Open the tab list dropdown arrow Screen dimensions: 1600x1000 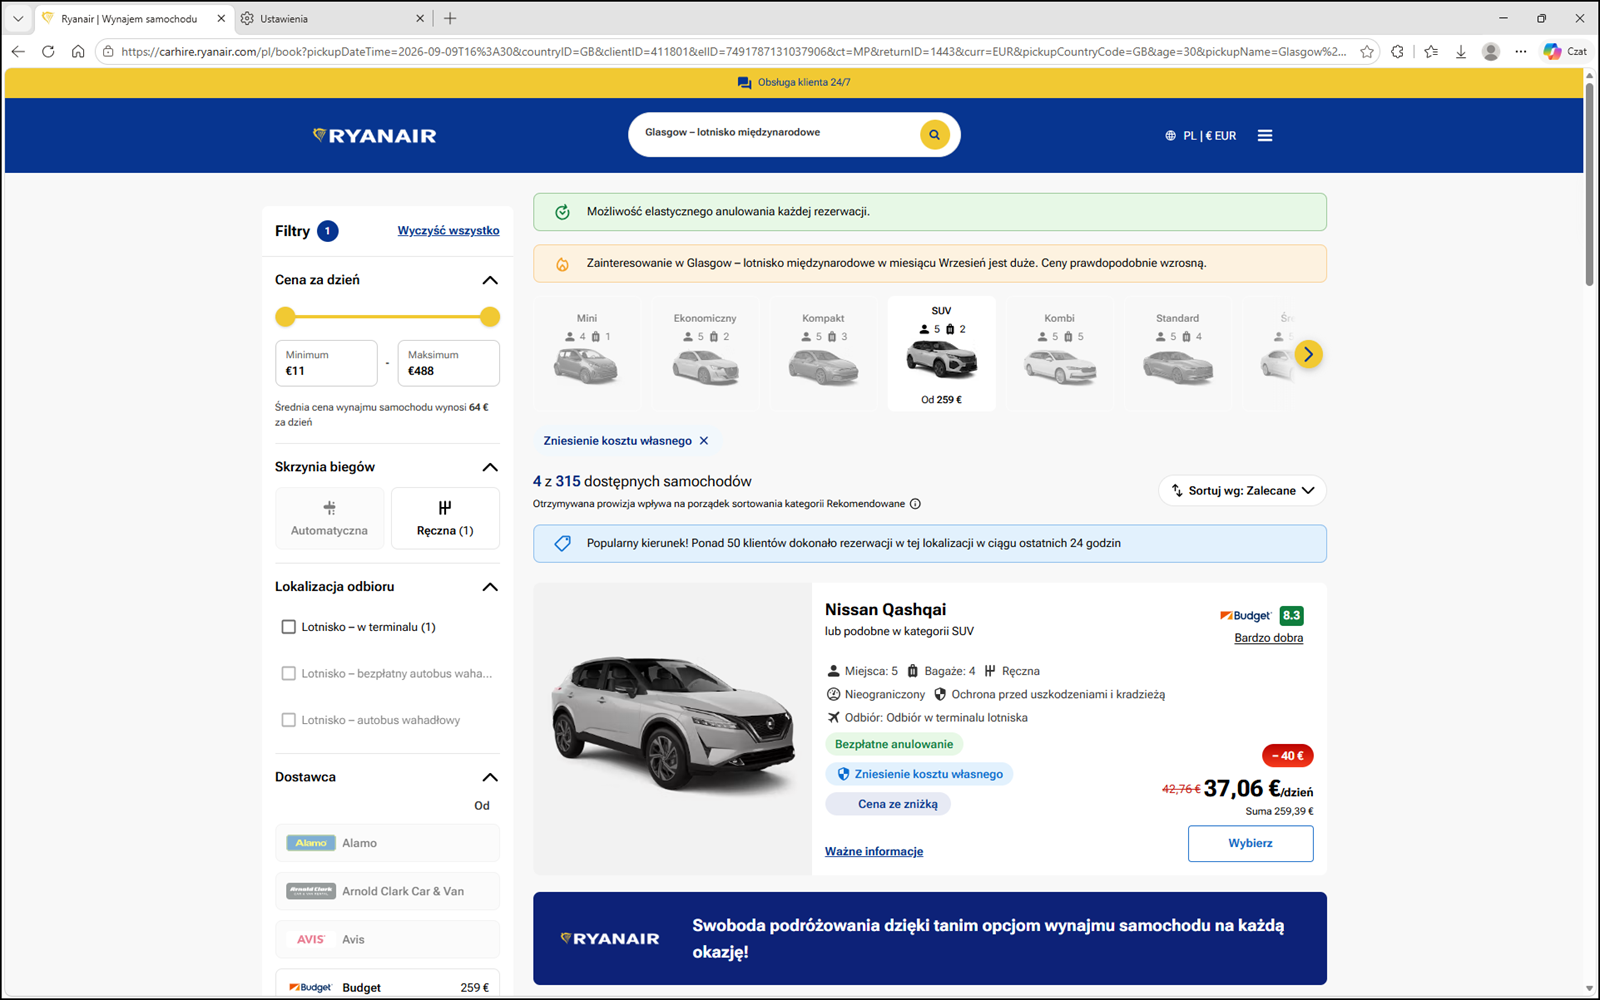click(18, 18)
